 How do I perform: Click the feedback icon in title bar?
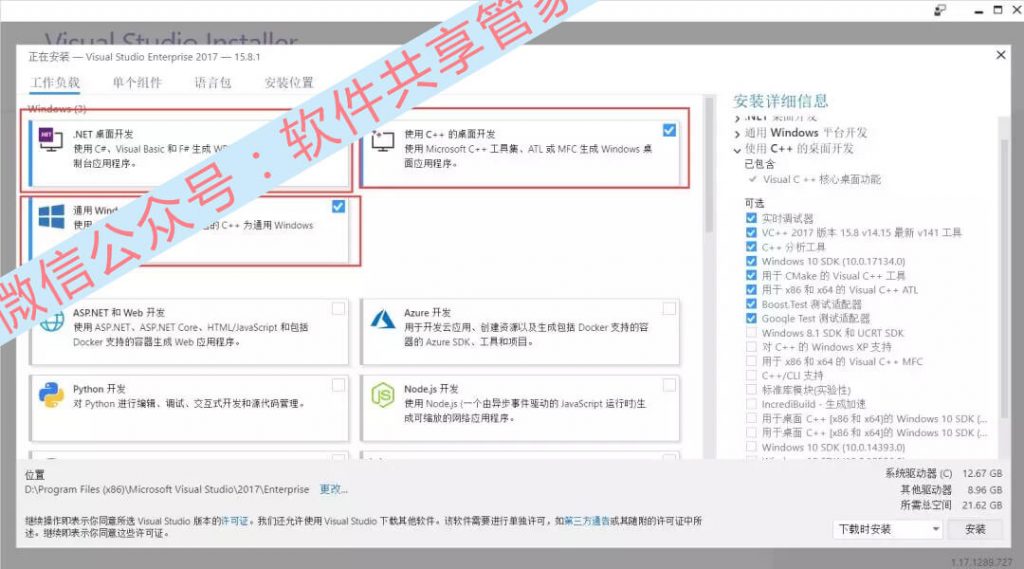point(940,10)
